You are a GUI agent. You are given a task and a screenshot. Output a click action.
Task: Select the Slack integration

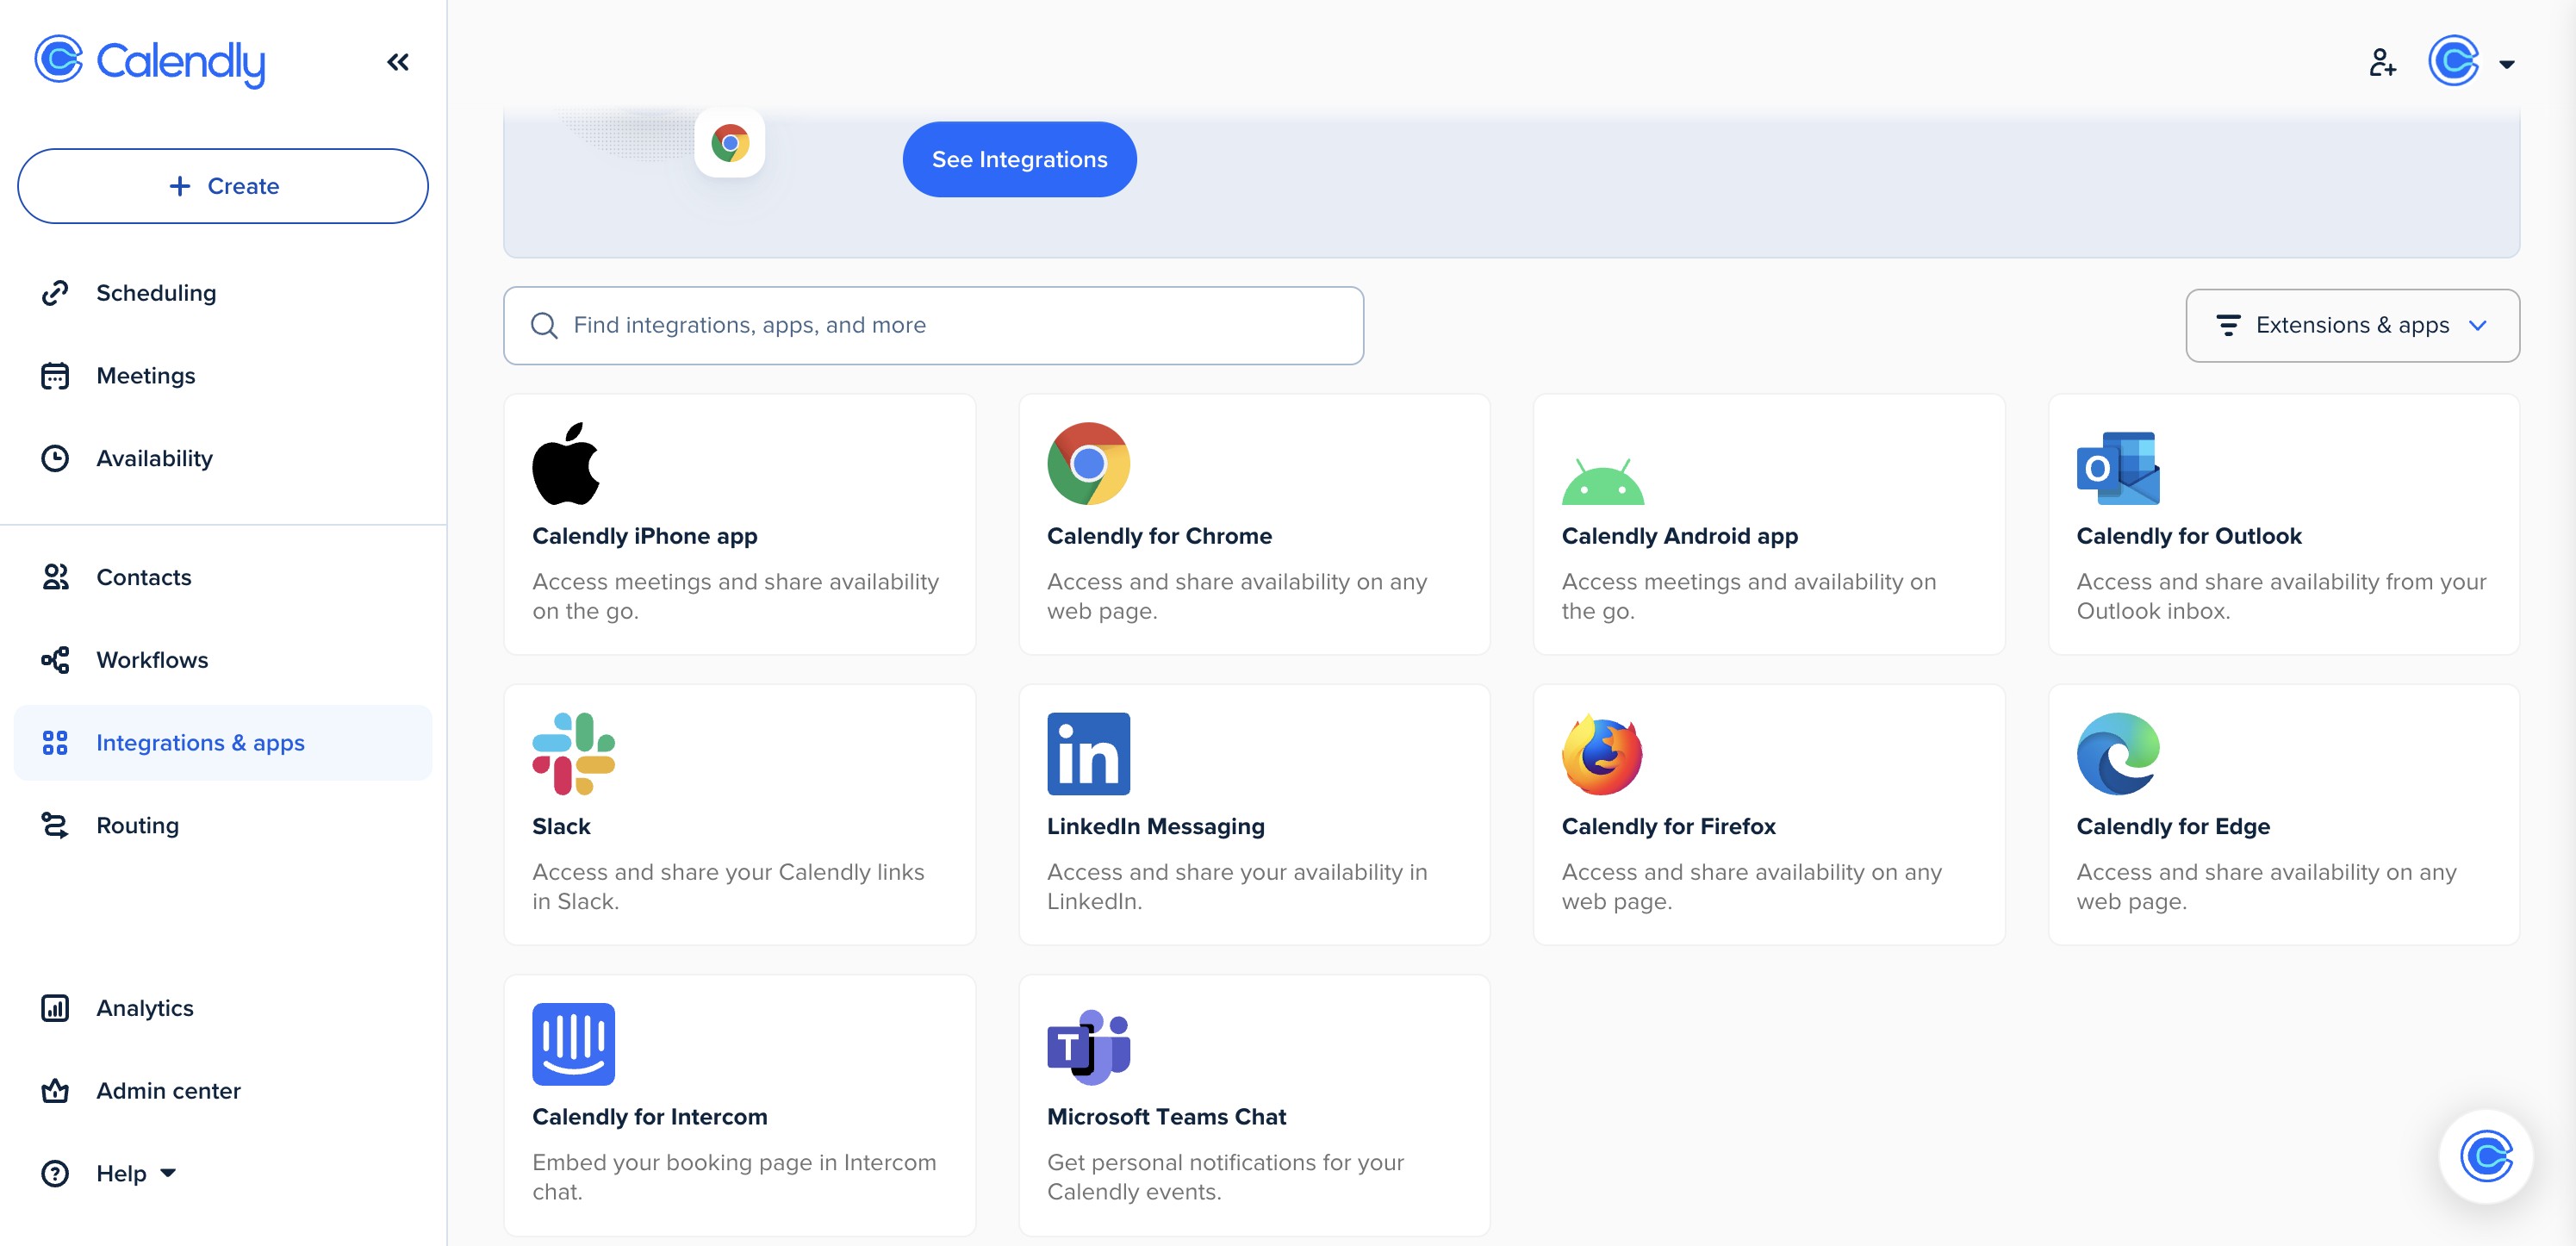[739, 814]
